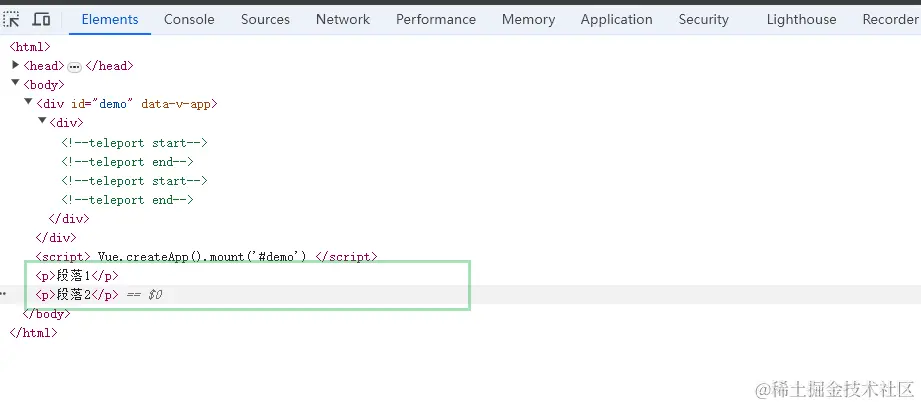Expand the head element arrow
The height and width of the screenshot is (406, 921).
(16, 65)
